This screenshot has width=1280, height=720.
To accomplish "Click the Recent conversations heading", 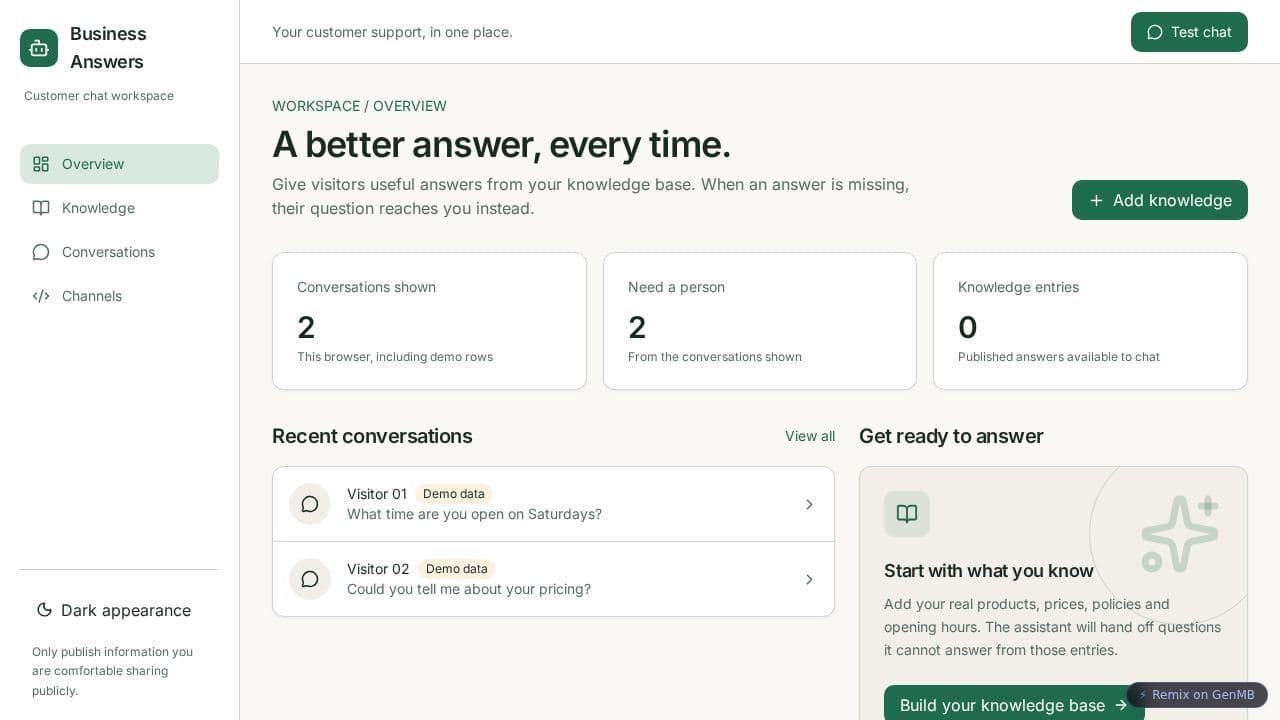I will coord(372,436).
